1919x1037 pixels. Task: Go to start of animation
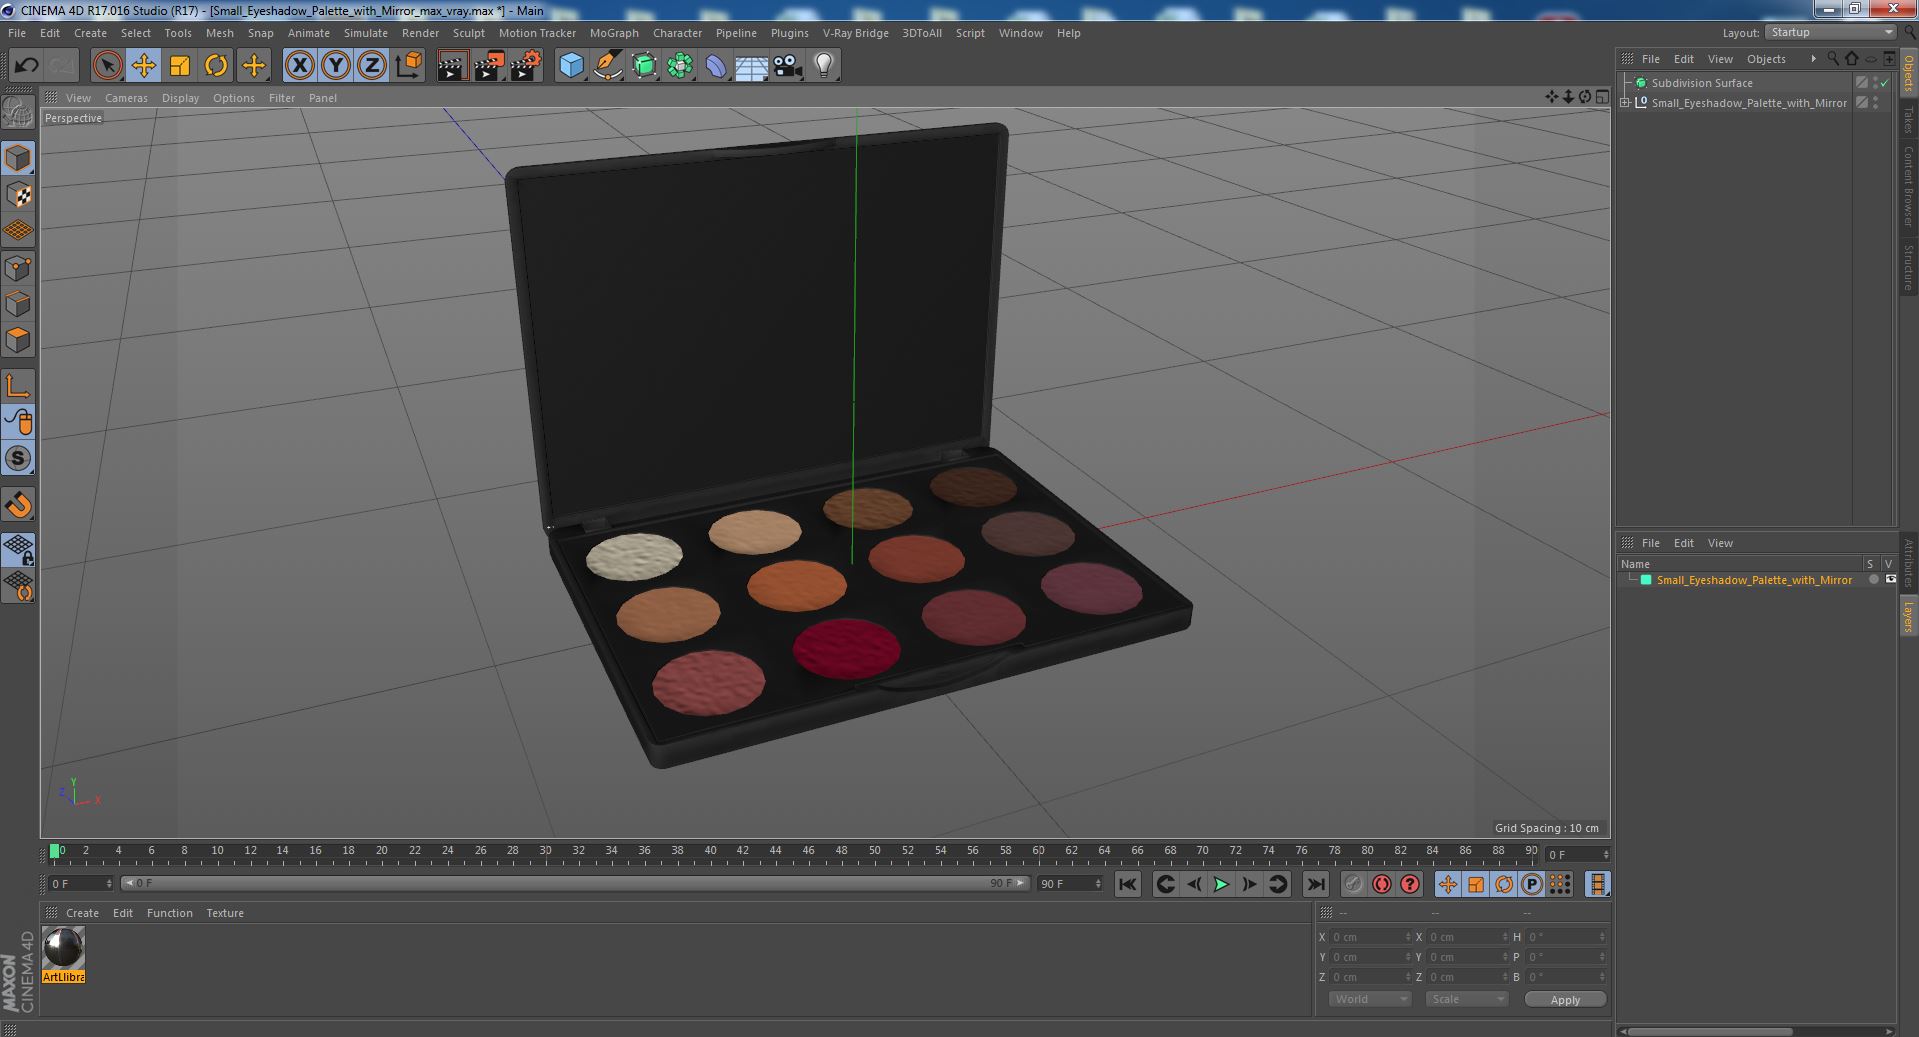pos(1127,884)
